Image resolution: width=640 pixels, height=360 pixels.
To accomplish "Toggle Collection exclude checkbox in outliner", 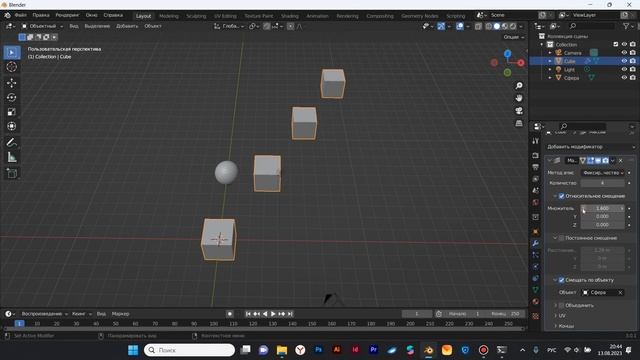I will 616,44.
